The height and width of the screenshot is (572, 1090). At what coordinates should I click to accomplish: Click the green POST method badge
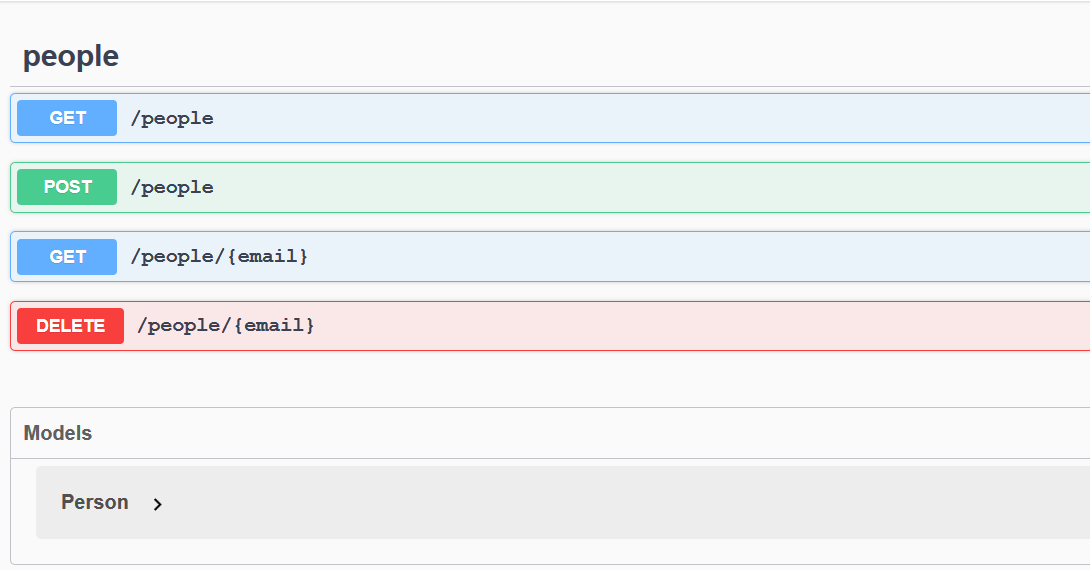[x=67, y=187]
